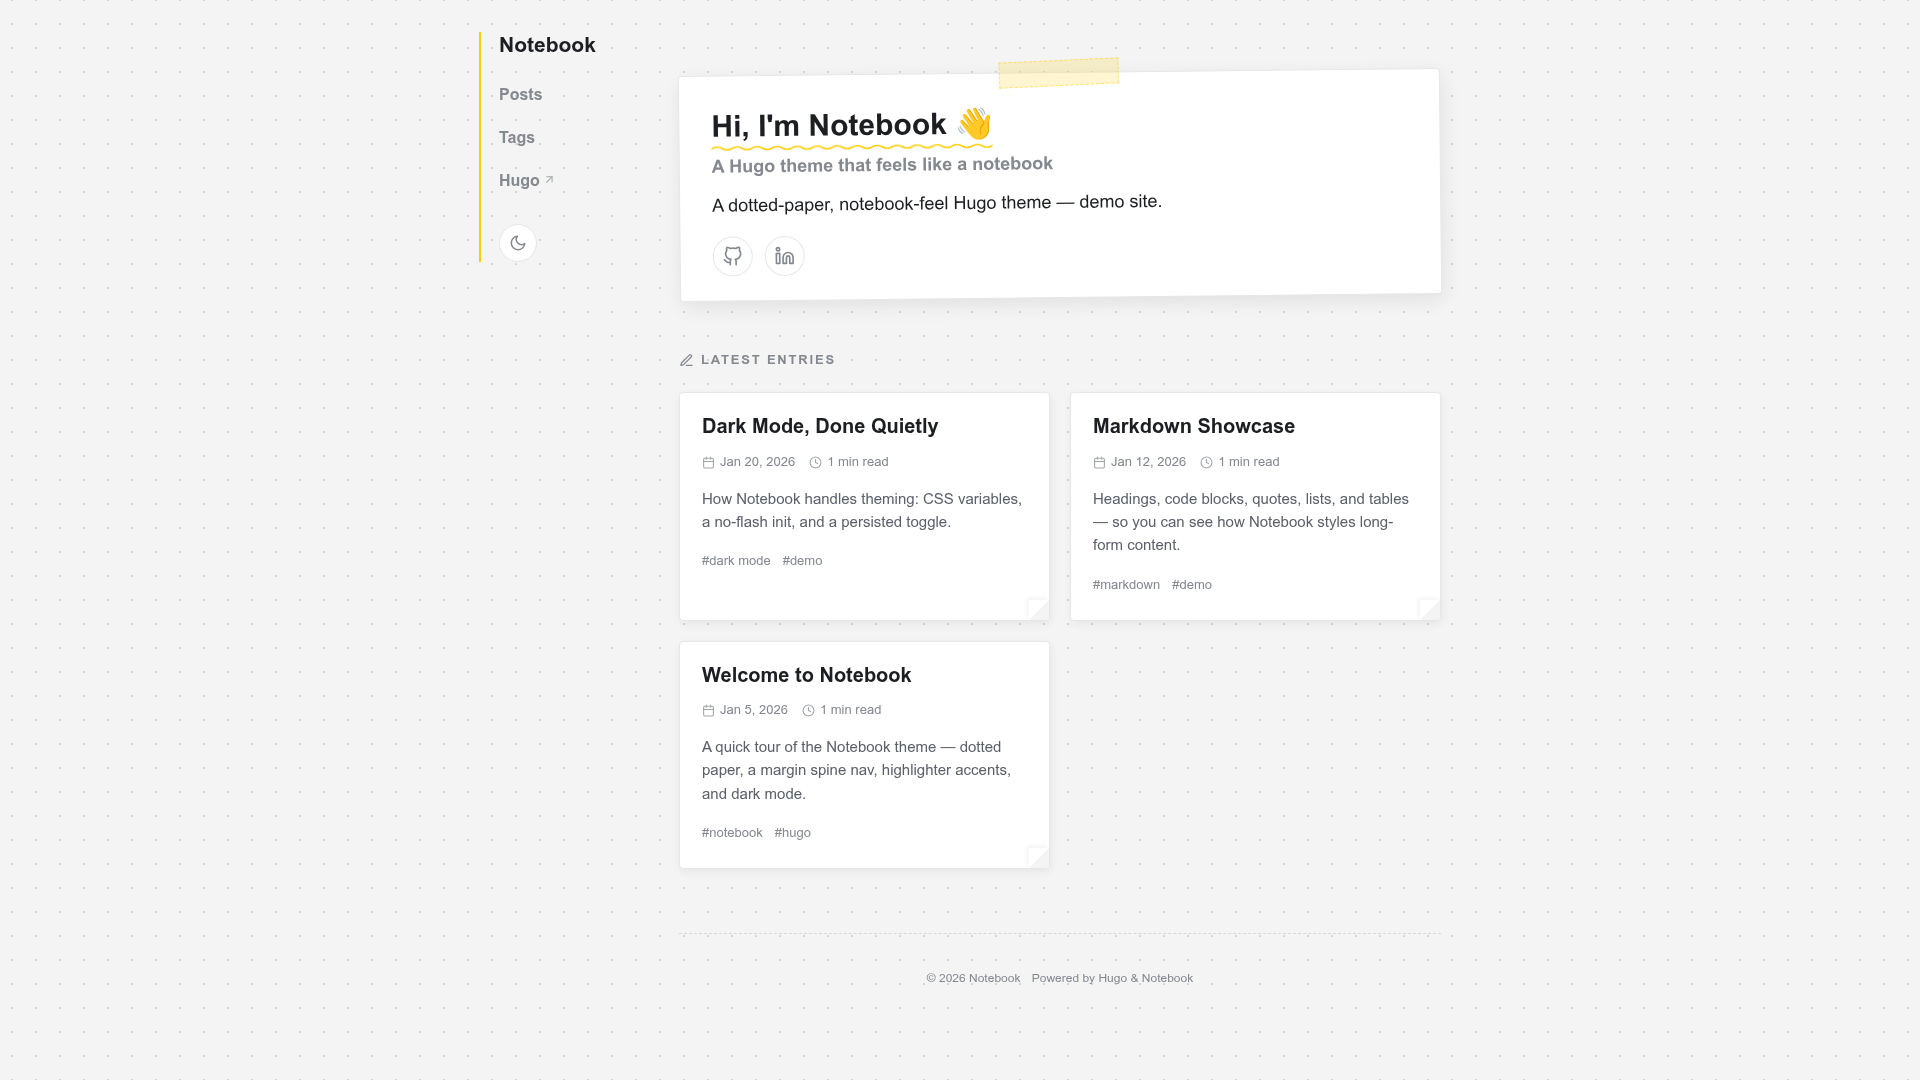The width and height of the screenshot is (1920, 1080).
Task: Click calendar icon next to Jan 5, 2026
Action: pyautogui.click(x=708, y=710)
